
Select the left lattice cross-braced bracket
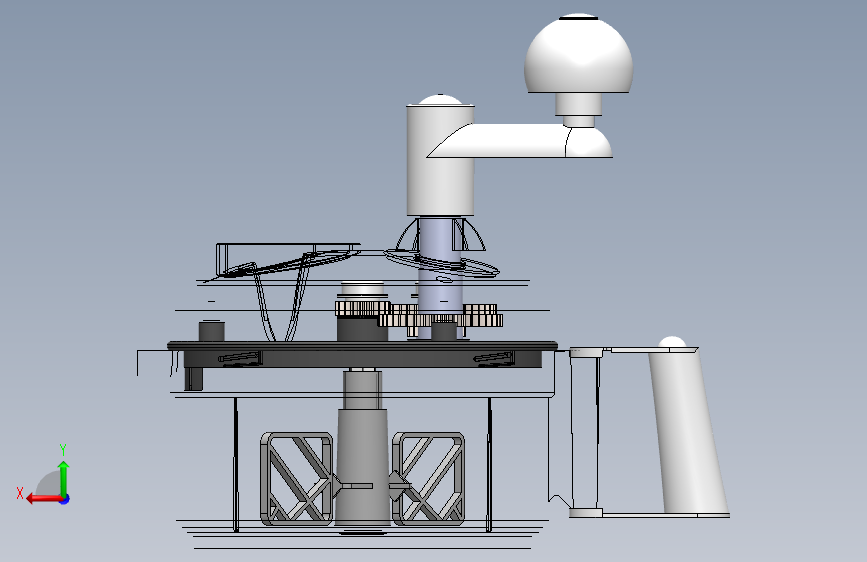297,478
